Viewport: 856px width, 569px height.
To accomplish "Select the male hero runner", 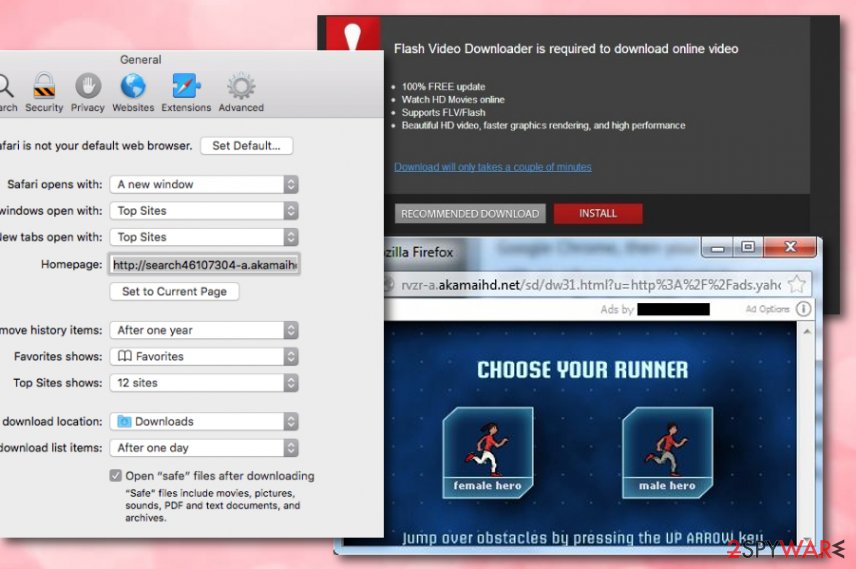I will [667, 453].
